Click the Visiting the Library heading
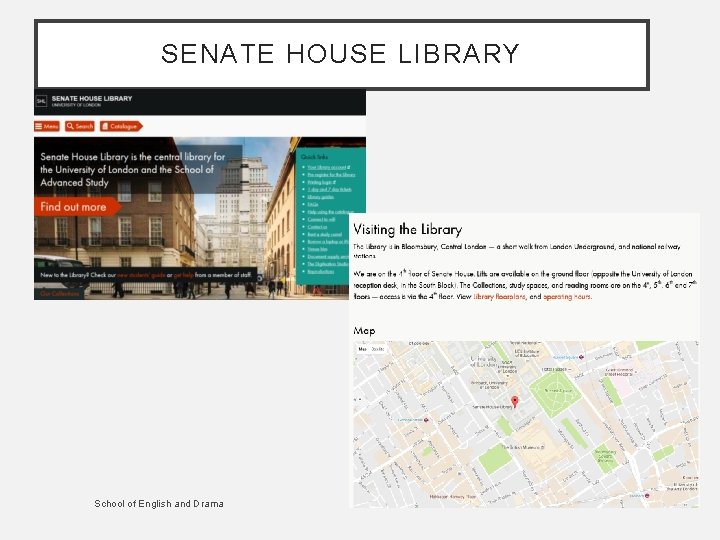Image resolution: width=720 pixels, height=540 pixels. point(408,229)
